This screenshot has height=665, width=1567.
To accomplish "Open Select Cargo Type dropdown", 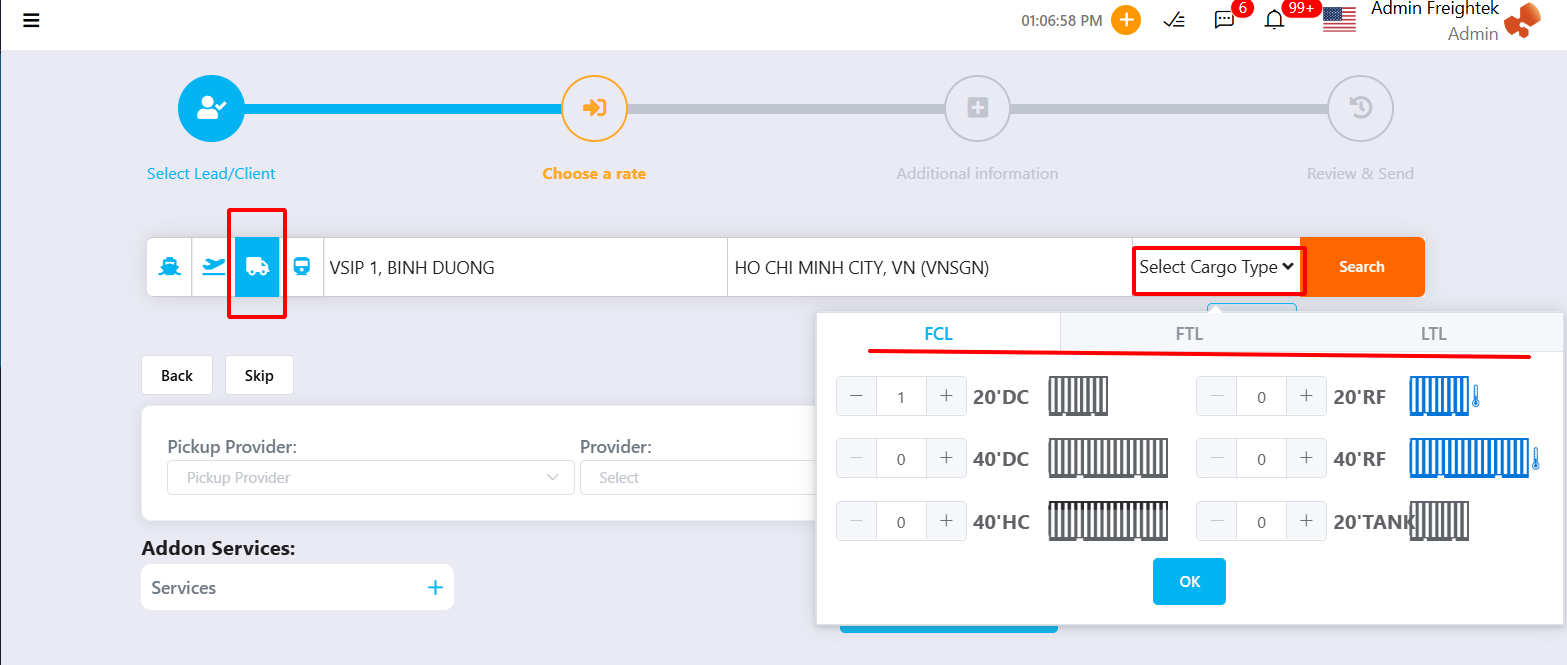I will (1217, 267).
